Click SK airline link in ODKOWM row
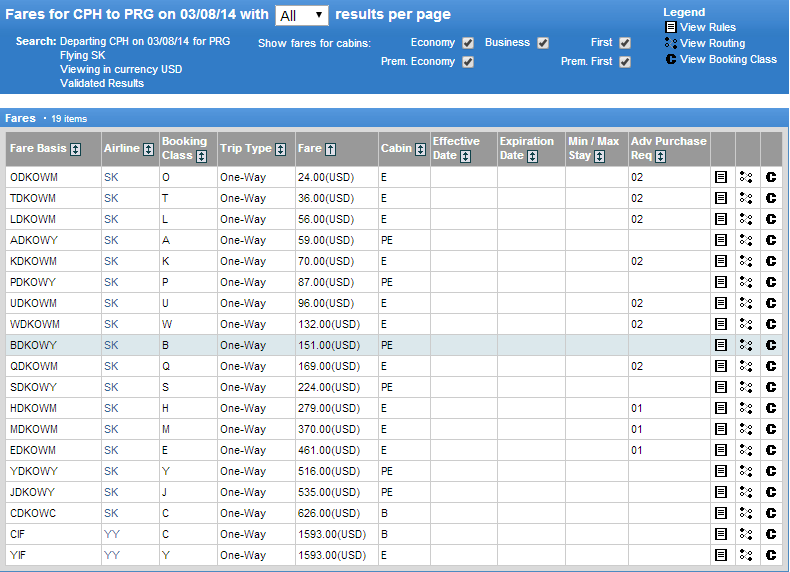The height and width of the screenshot is (572, 790). (x=111, y=177)
